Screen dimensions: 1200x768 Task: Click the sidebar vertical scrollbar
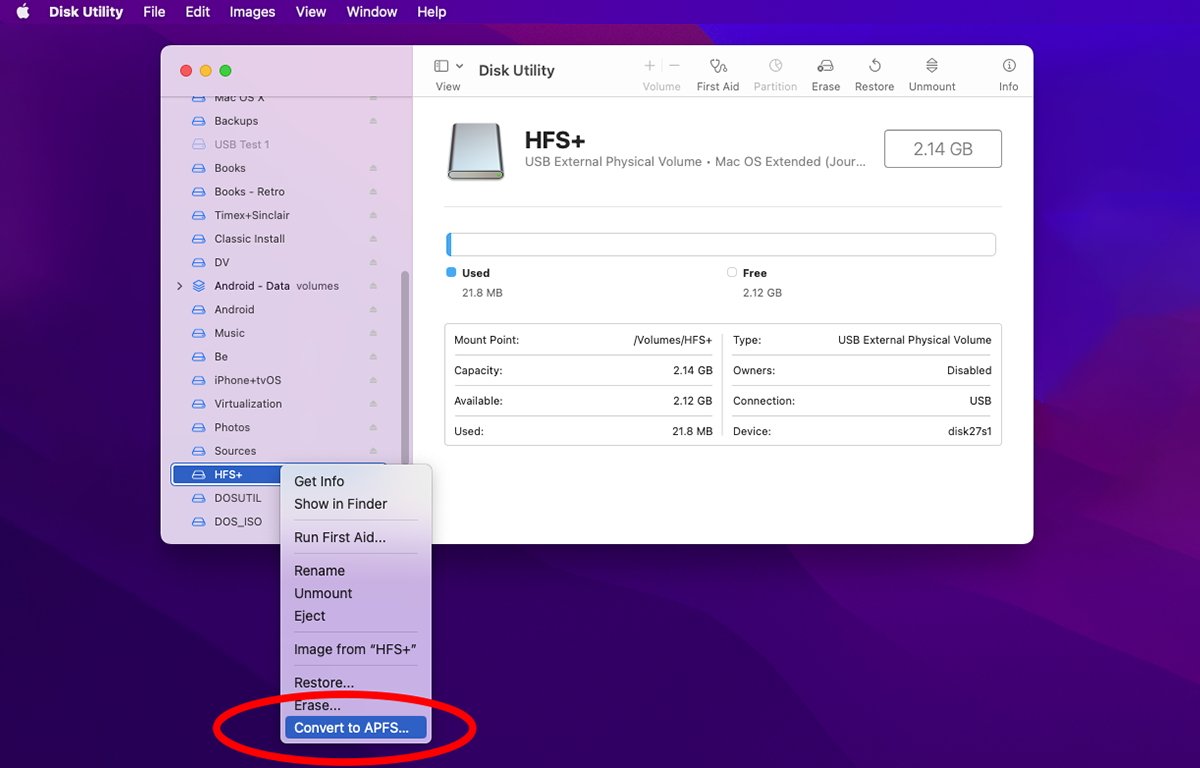coord(405,360)
